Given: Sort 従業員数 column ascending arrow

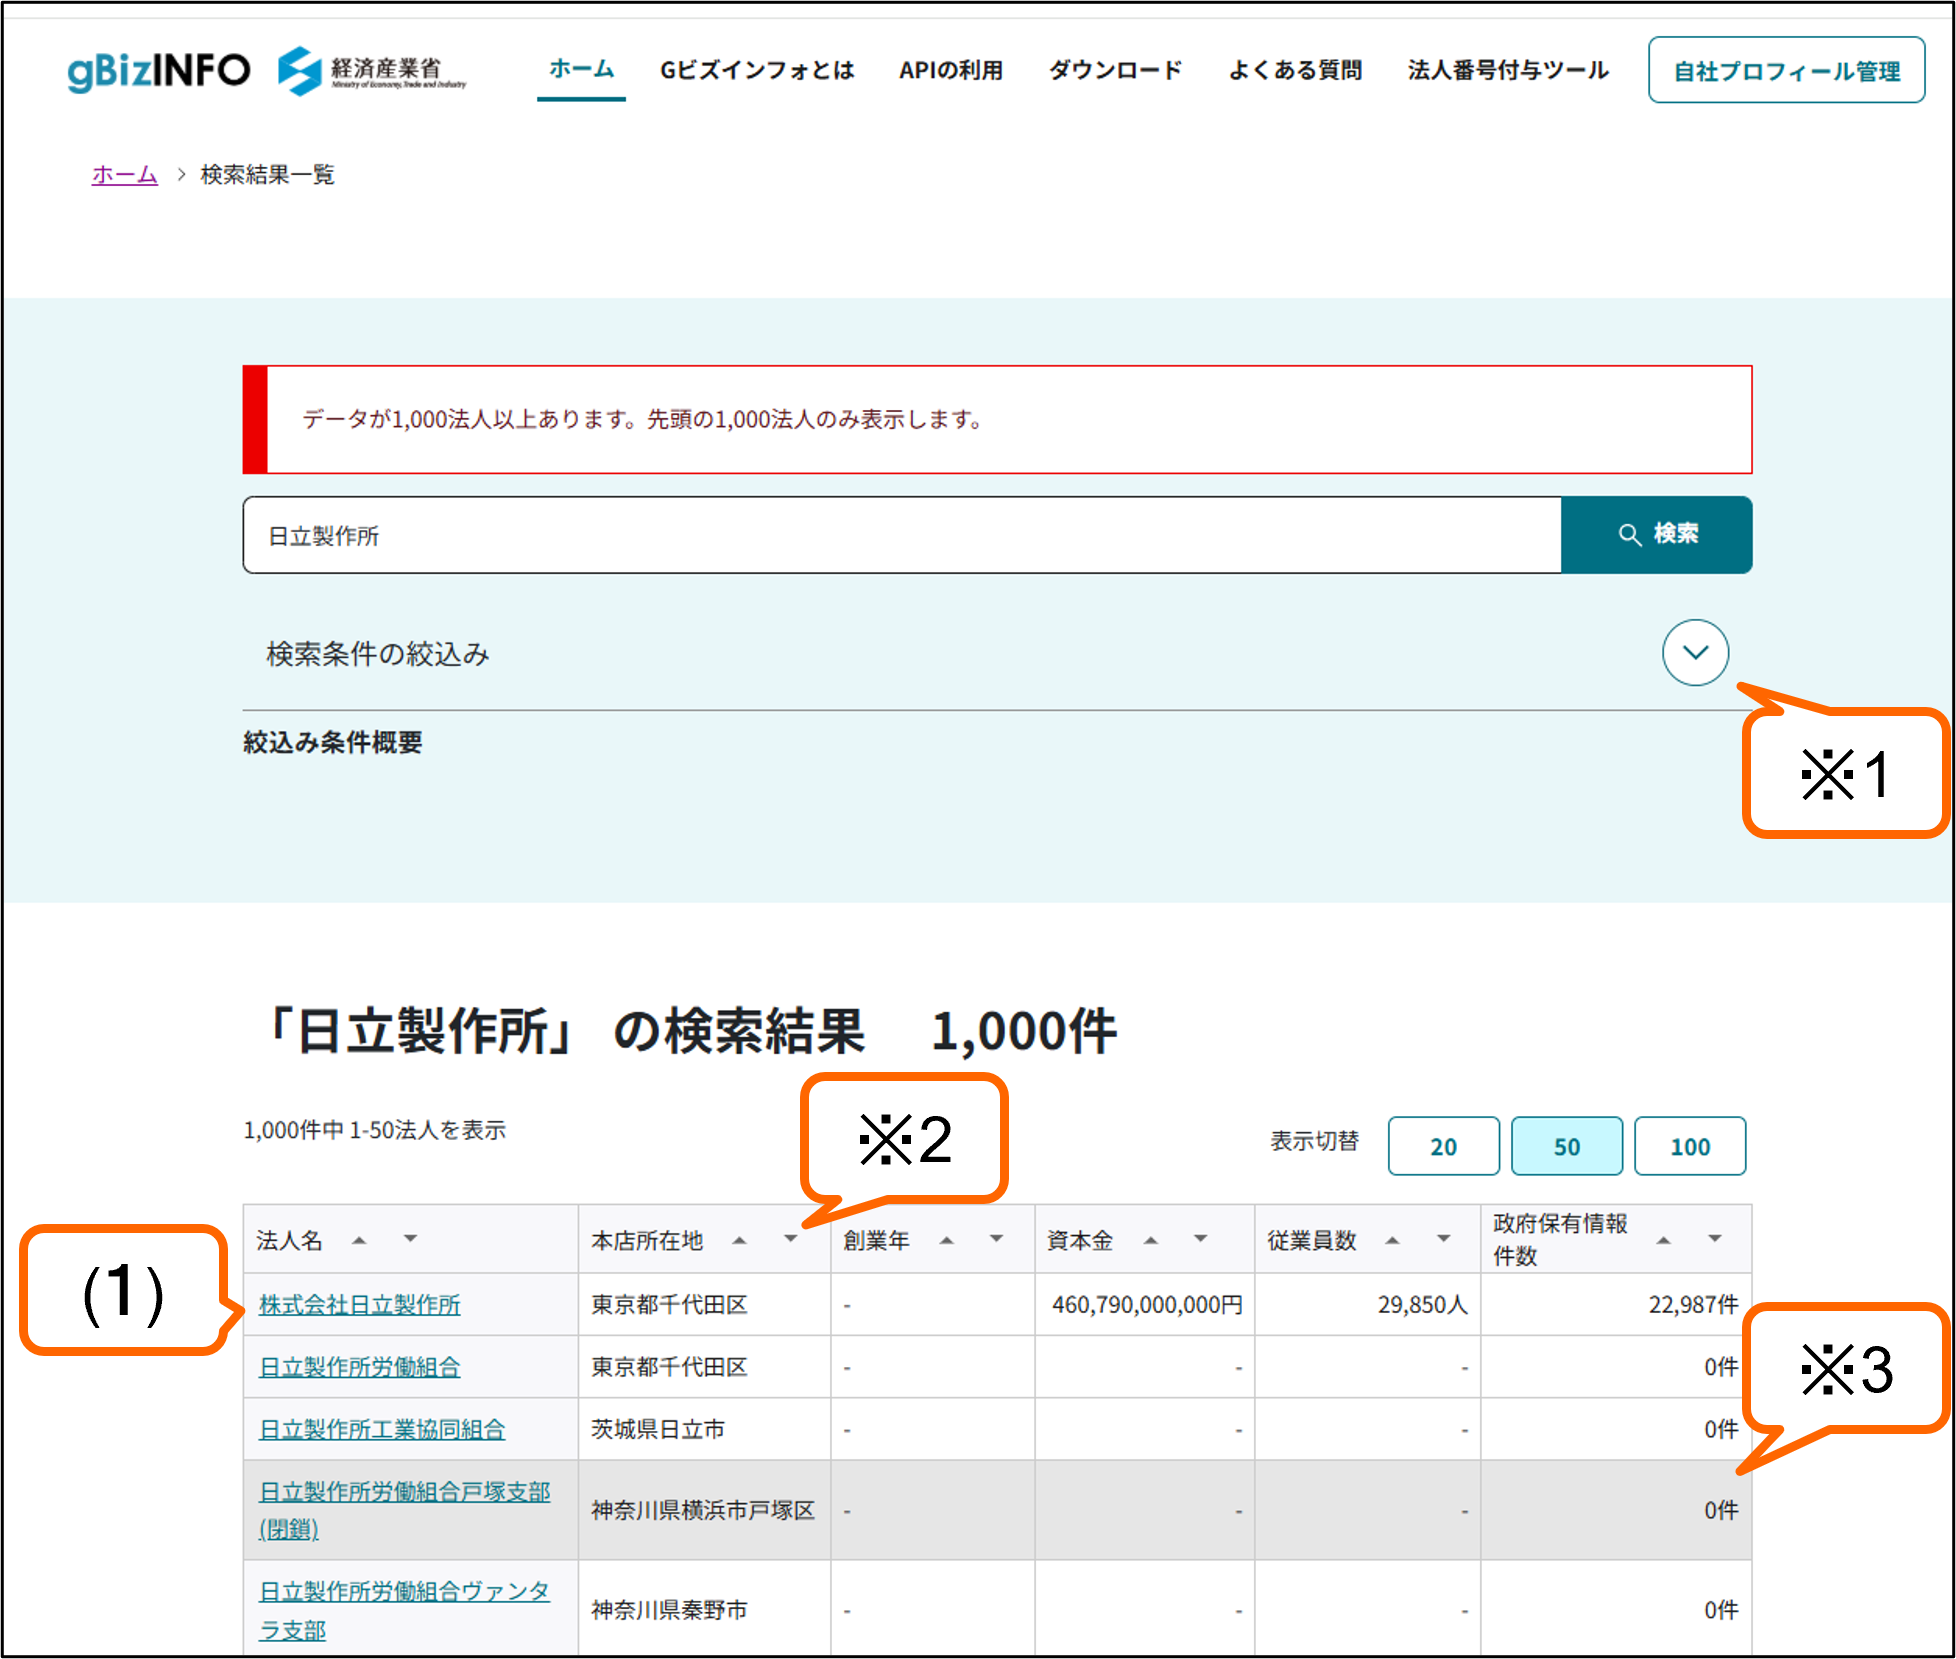Looking at the screenshot, I should coord(1392,1240).
